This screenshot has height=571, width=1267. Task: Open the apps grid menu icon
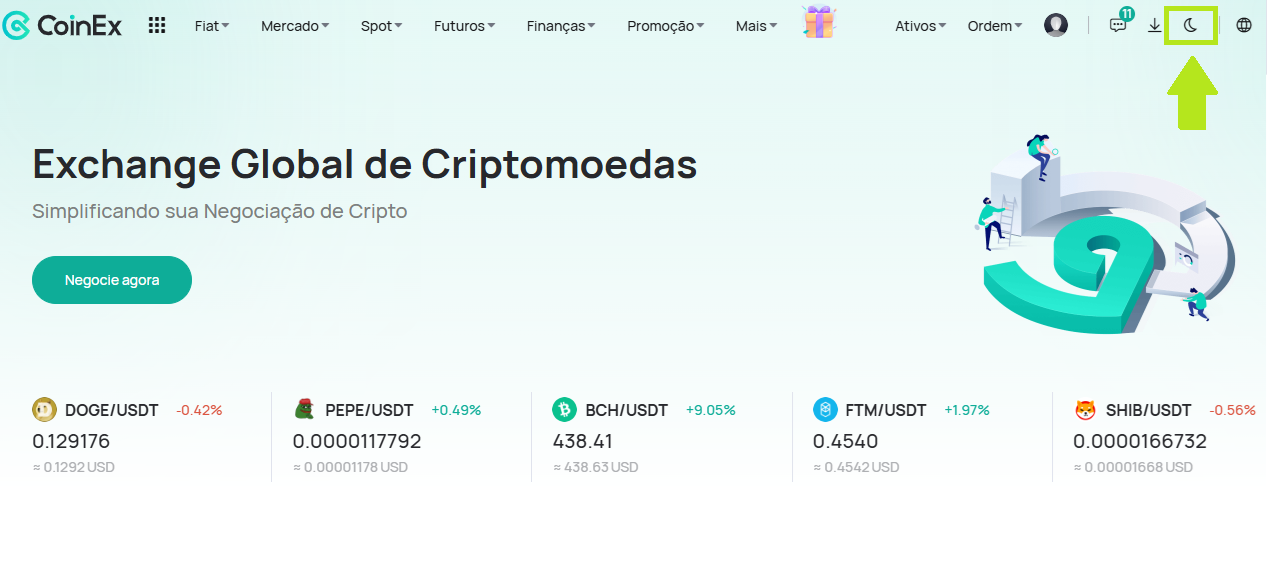[157, 26]
